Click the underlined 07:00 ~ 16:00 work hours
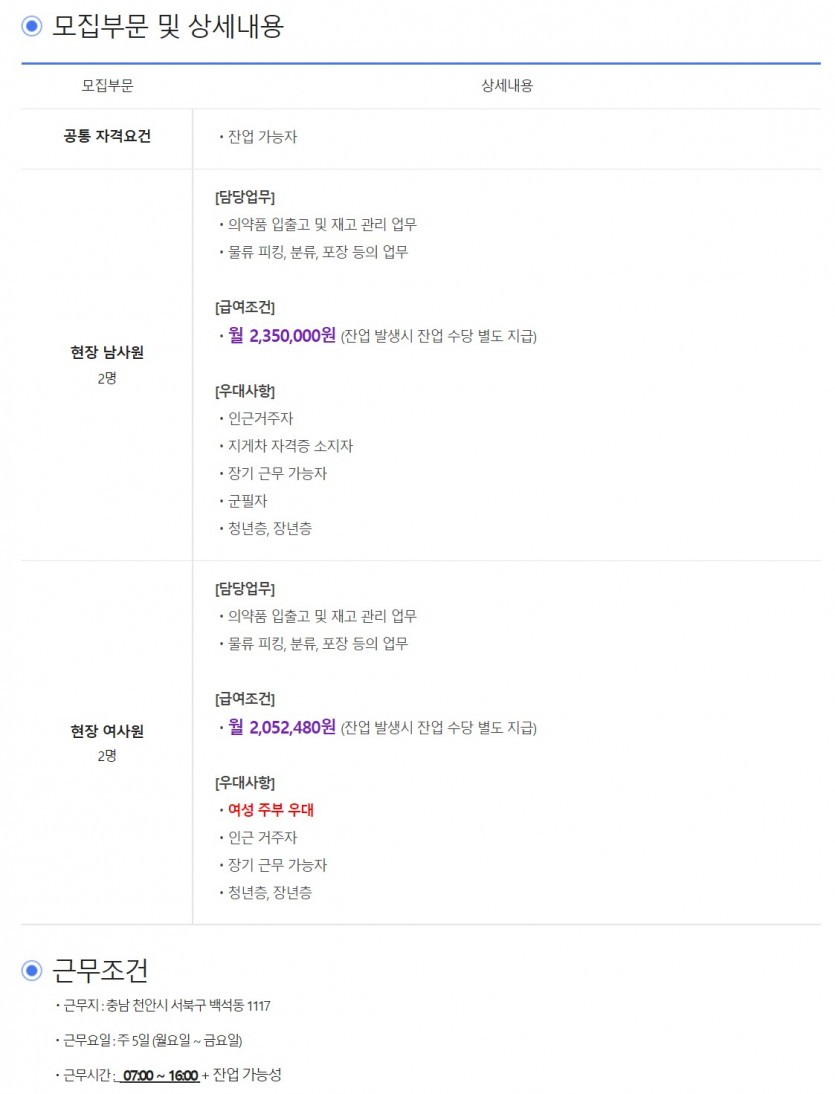 tap(160, 1076)
